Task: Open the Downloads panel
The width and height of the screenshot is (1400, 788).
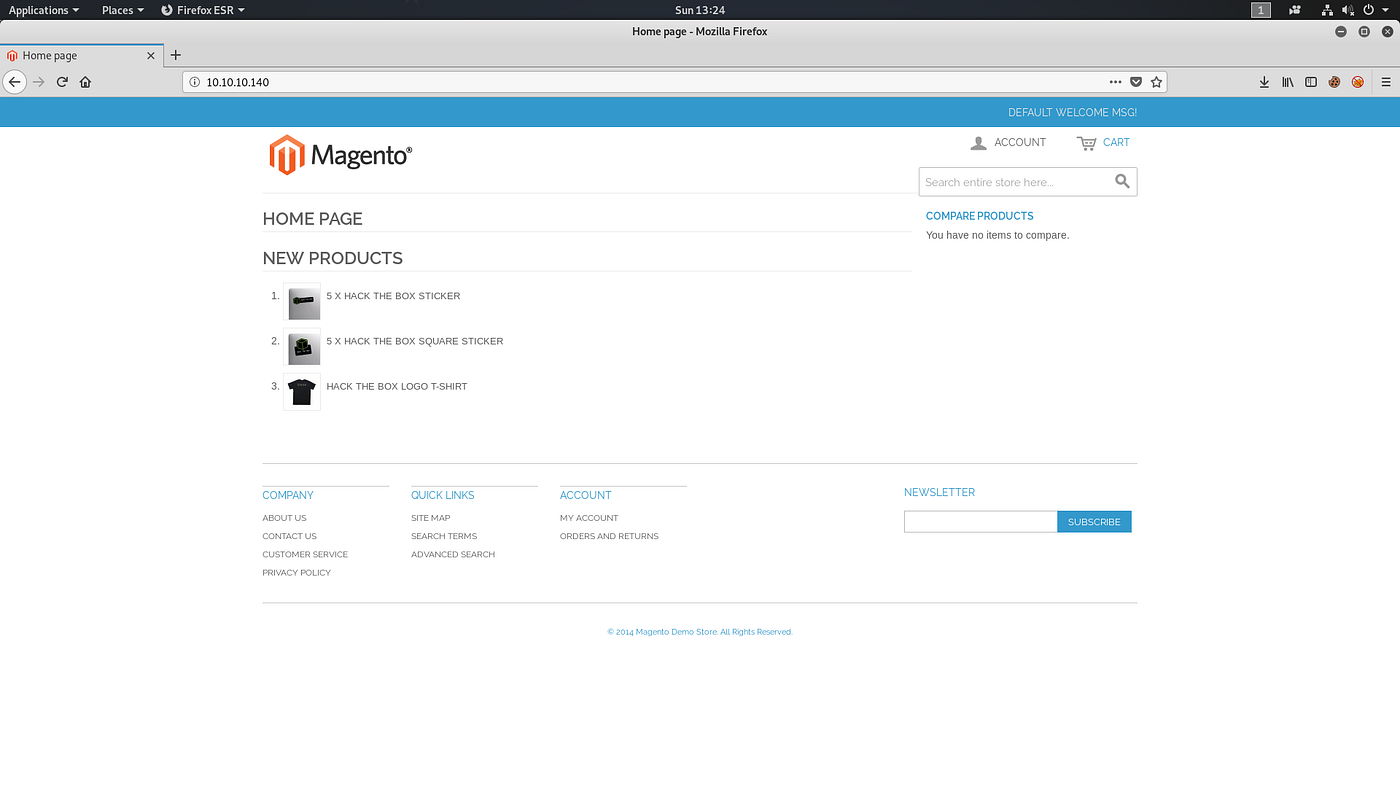Action: click(x=1264, y=82)
